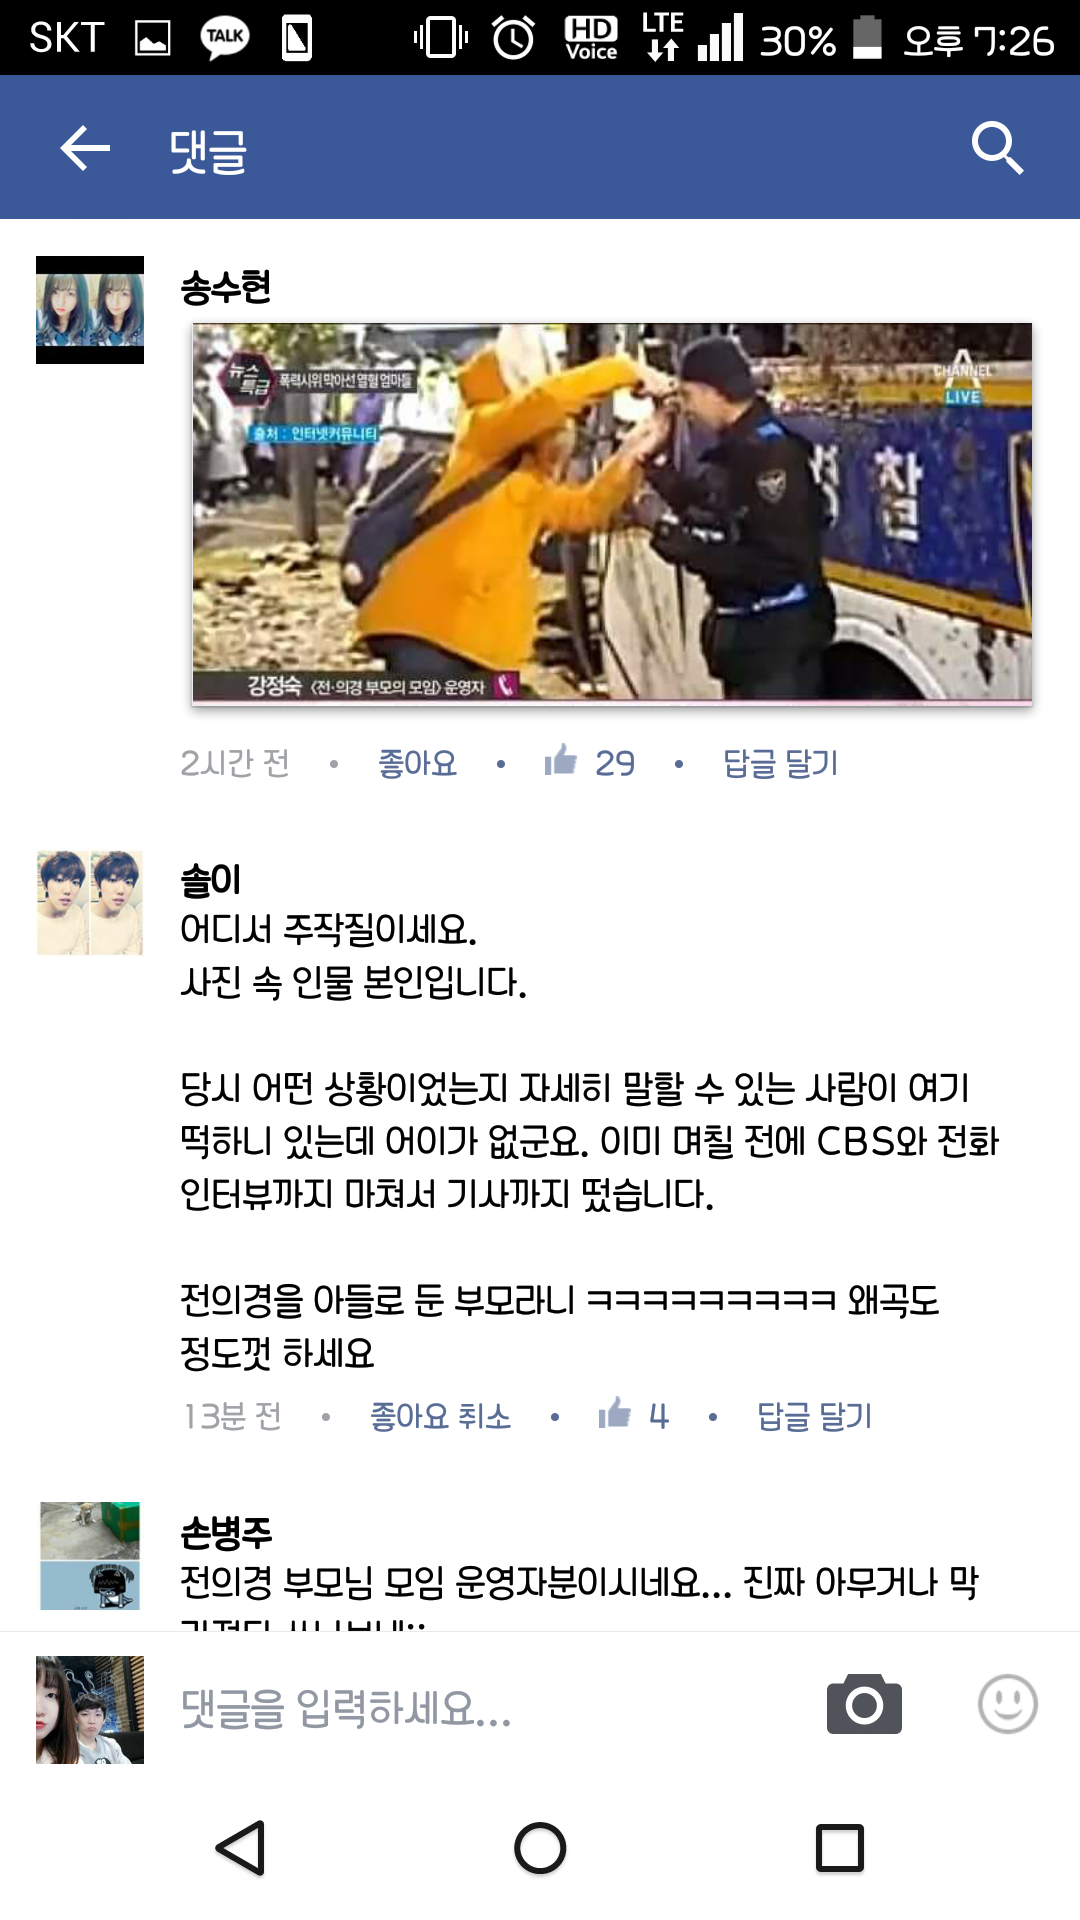Image resolution: width=1080 pixels, height=1920 pixels.
Task: Tap the camera icon to attach photo
Action: tap(864, 1703)
